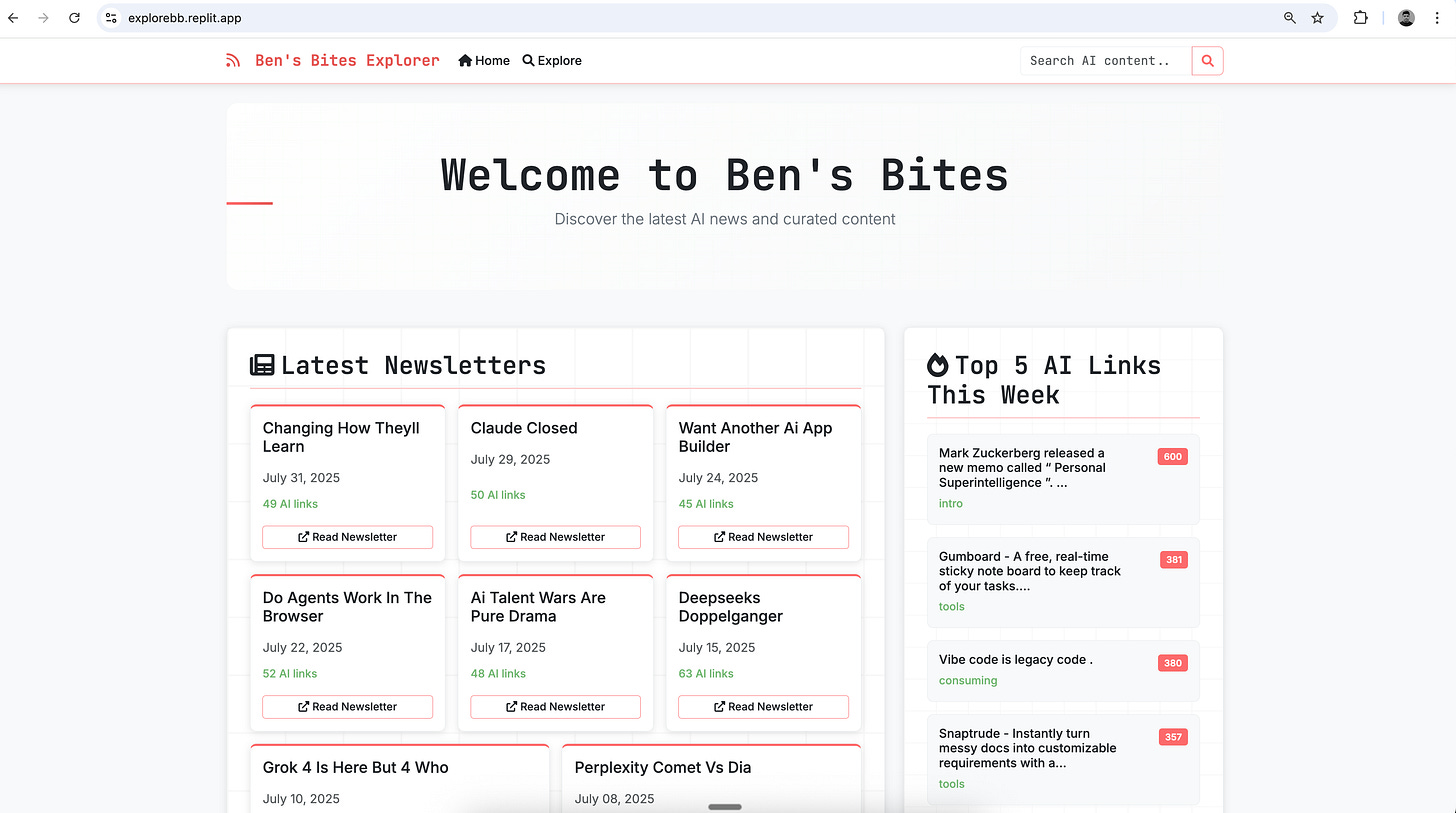The height and width of the screenshot is (813, 1456).
Task: Open the Vibe code is legacy code link
Action: [1016, 660]
